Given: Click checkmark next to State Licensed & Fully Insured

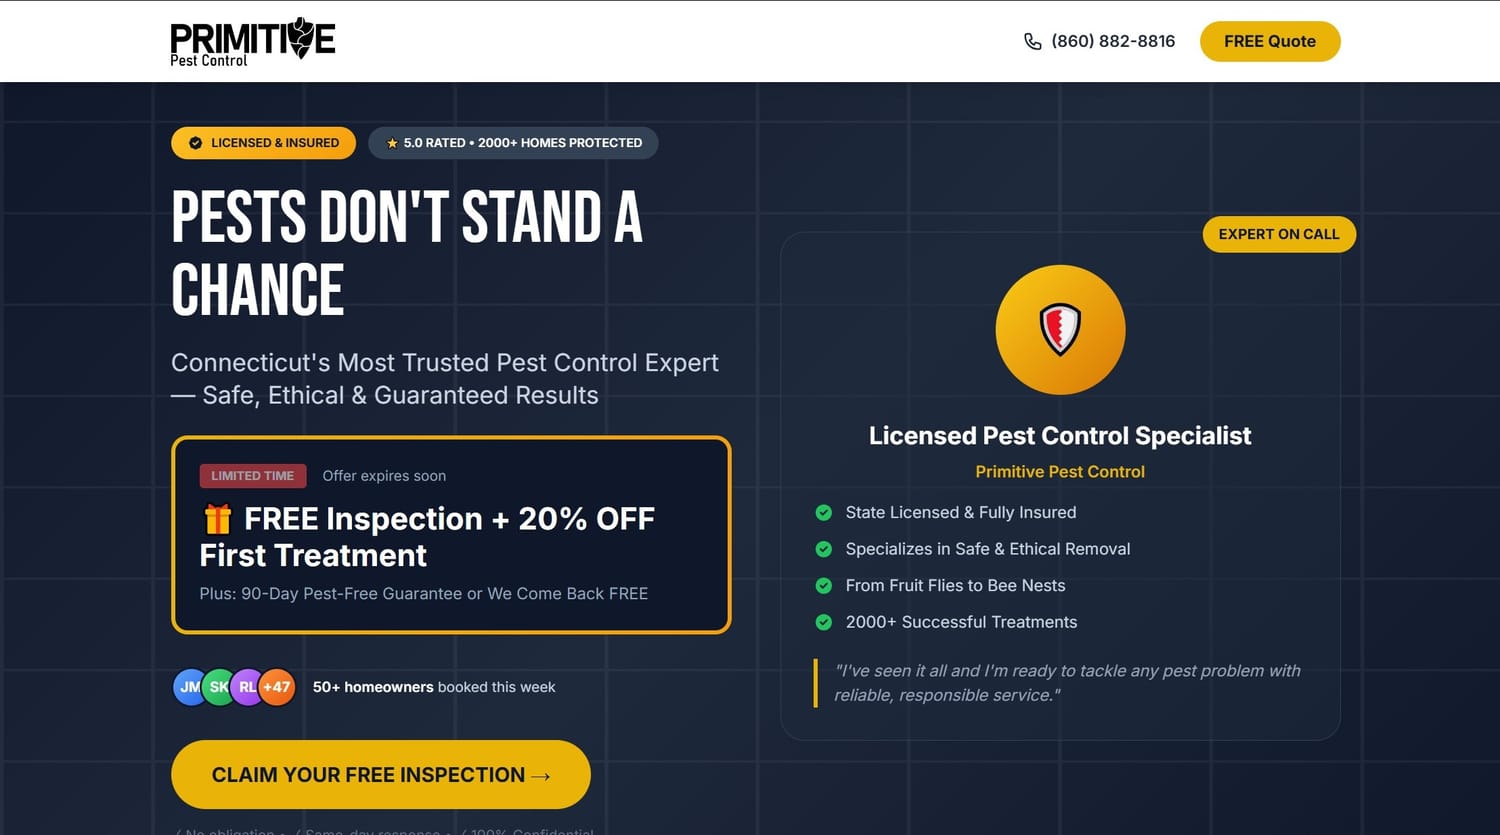Looking at the screenshot, I should pyautogui.click(x=824, y=513).
